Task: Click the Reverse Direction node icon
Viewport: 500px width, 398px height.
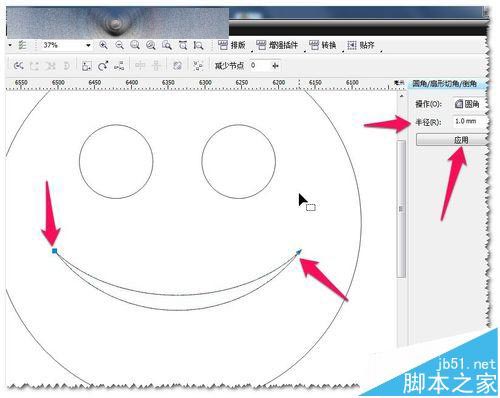Action: (19, 66)
